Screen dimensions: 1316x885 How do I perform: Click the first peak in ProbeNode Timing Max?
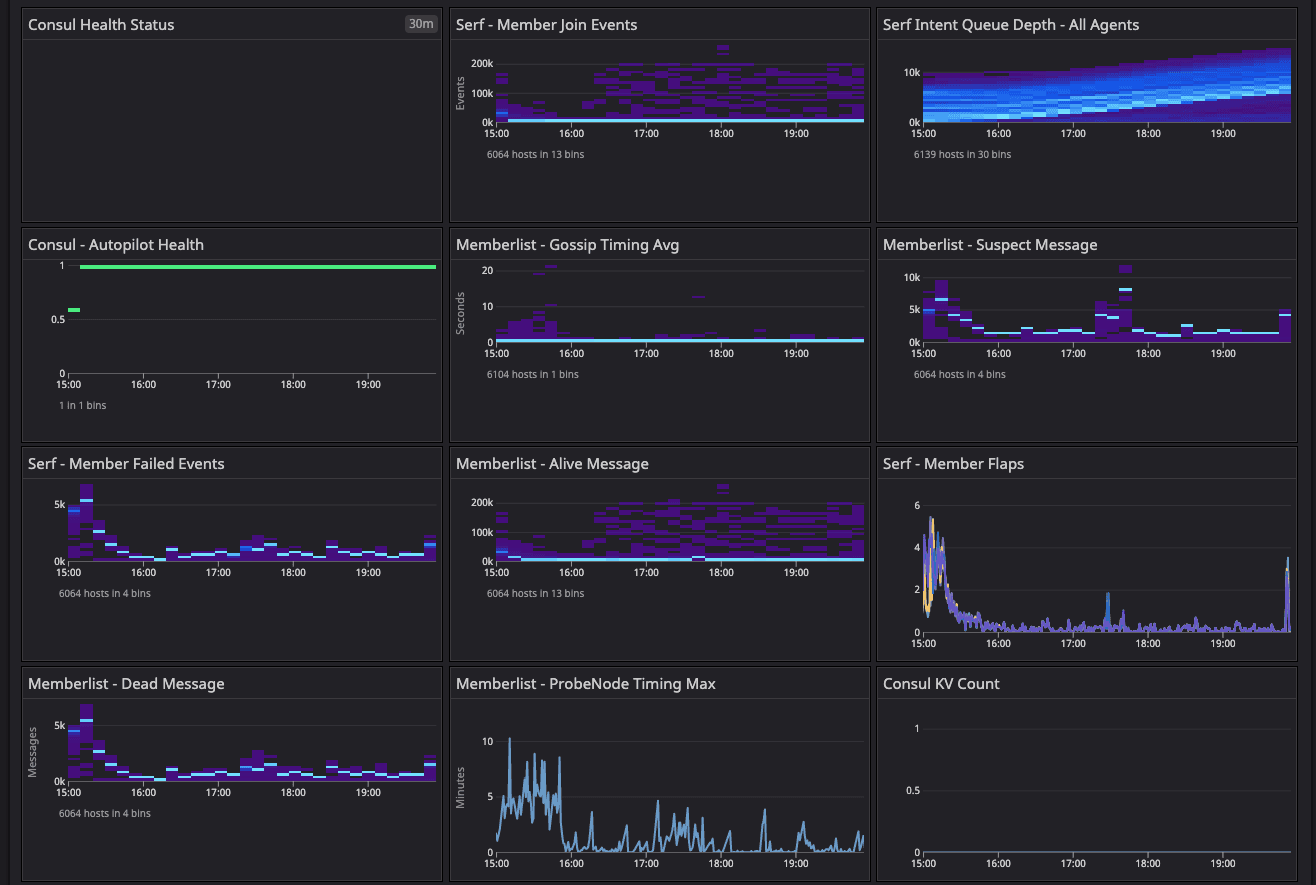point(510,742)
